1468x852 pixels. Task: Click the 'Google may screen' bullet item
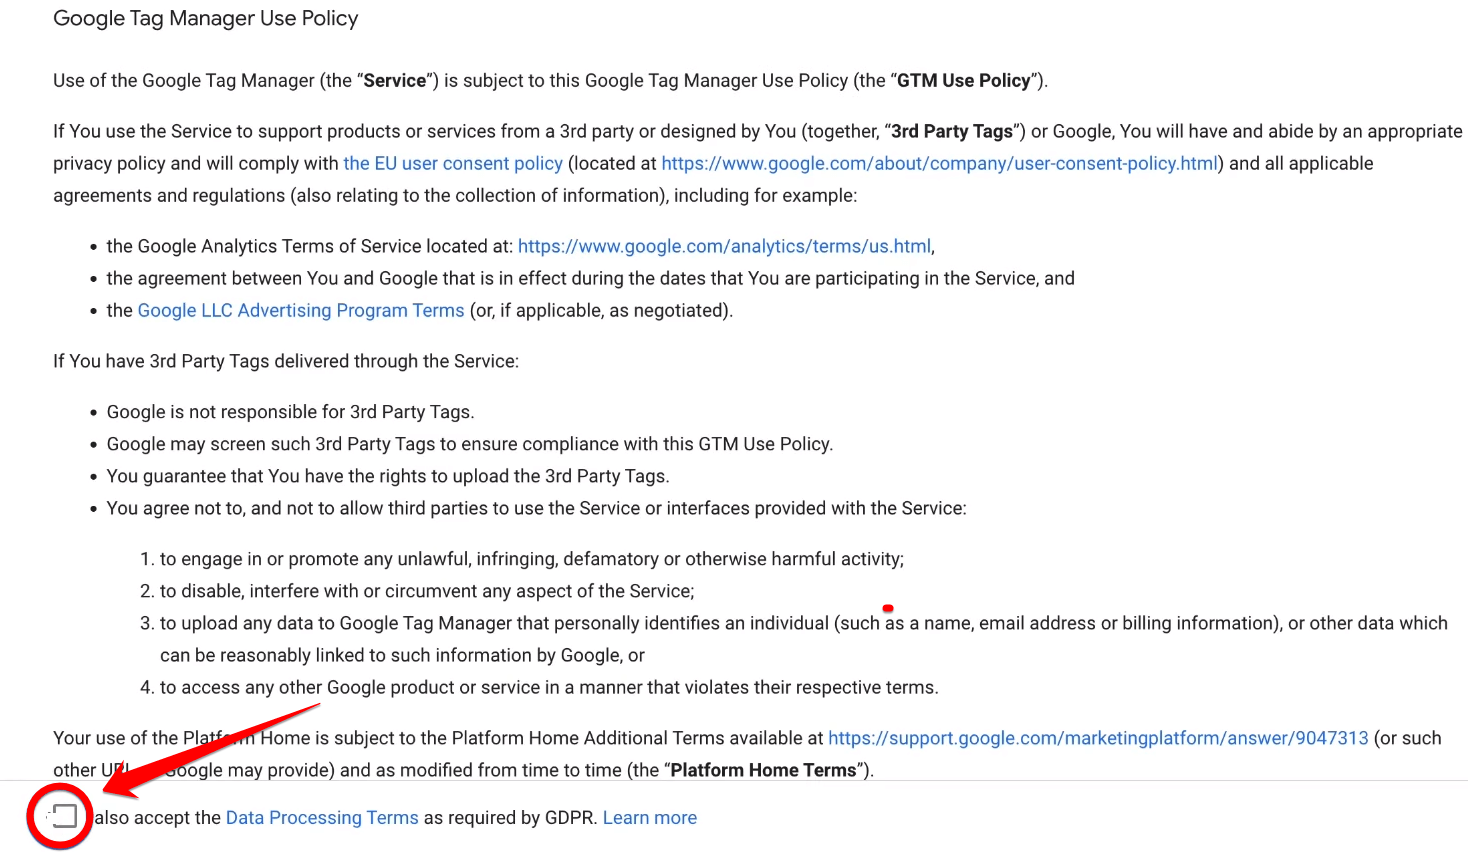click(x=469, y=444)
